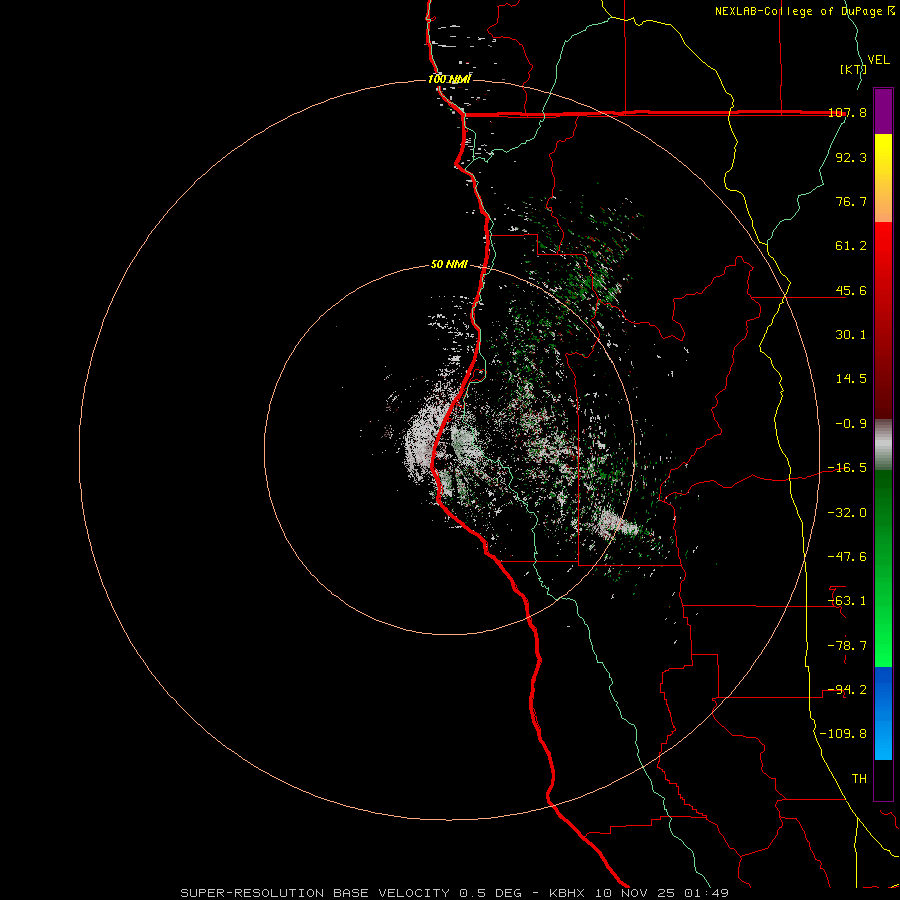Click the 100 NMI range ring label

click(449, 79)
